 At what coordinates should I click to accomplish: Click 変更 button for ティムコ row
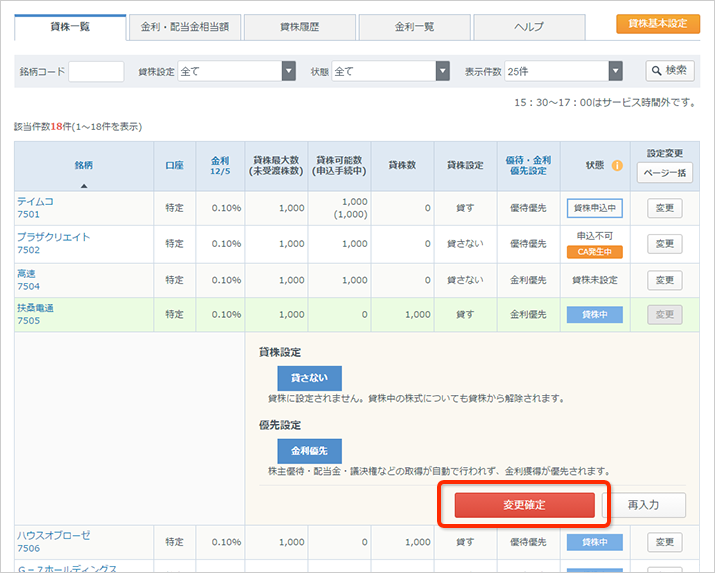pos(664,208)
